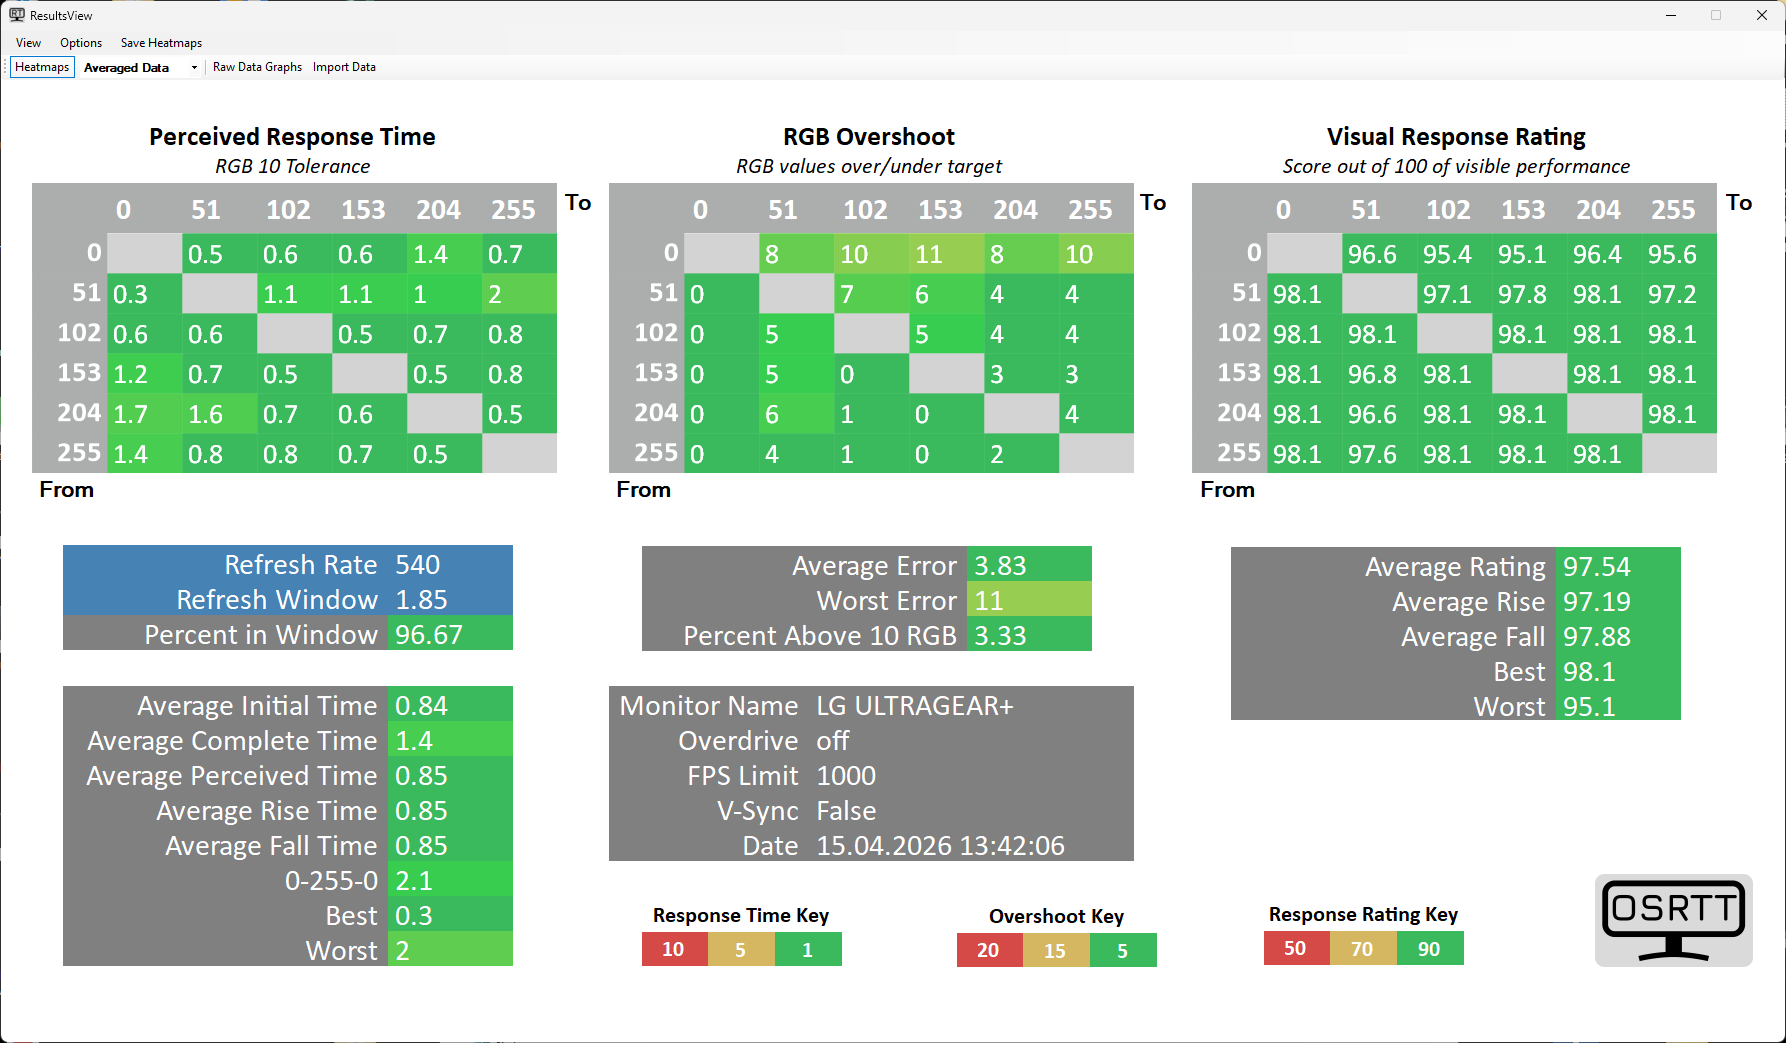Select the Heatmaps toolbar tab
This screenshot has width=1786, height=1043.
(x=42, y=67)
